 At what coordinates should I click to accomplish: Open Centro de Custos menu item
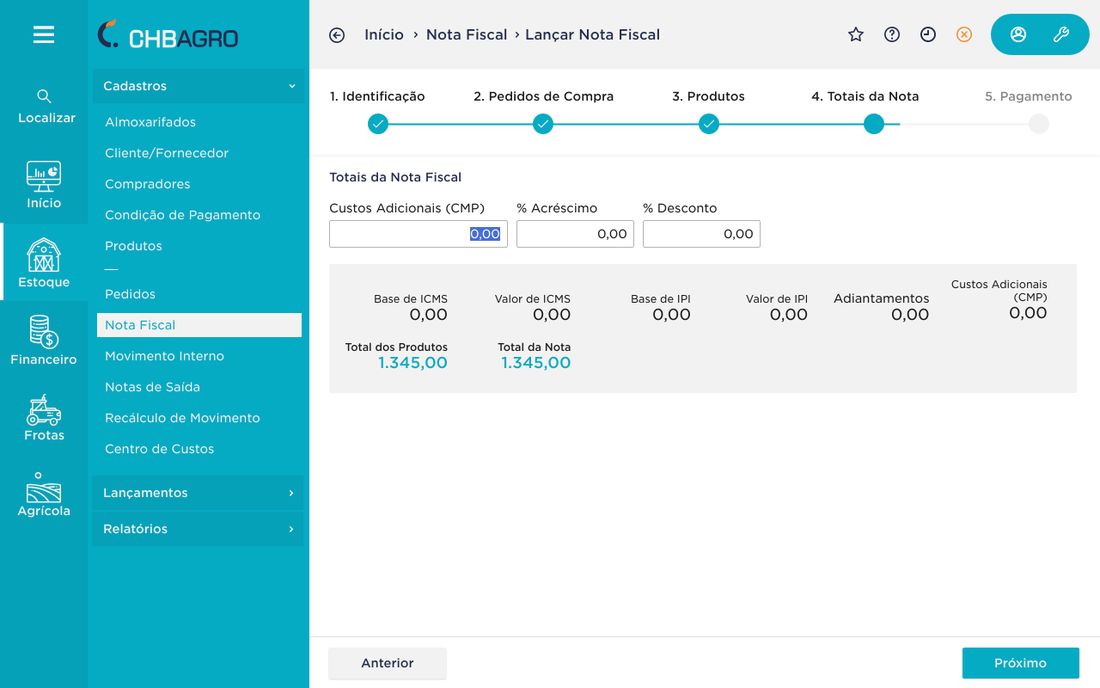pyautogui.click(x=159, y=449)
